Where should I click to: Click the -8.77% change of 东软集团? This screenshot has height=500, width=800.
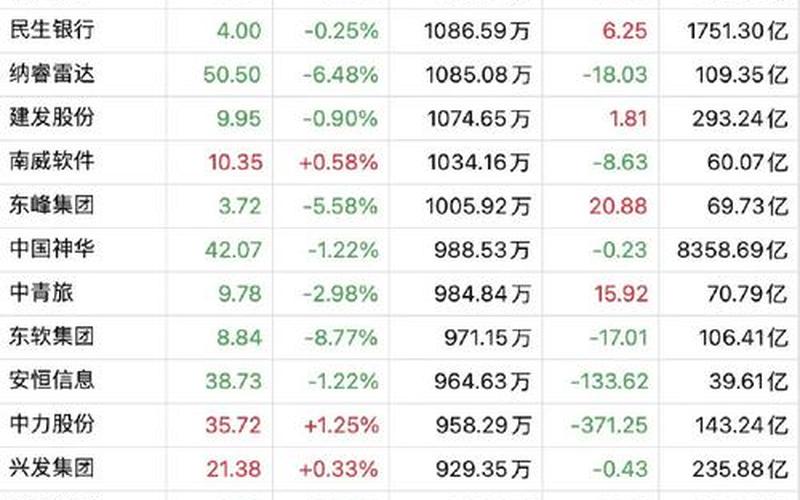click(341, 337)
